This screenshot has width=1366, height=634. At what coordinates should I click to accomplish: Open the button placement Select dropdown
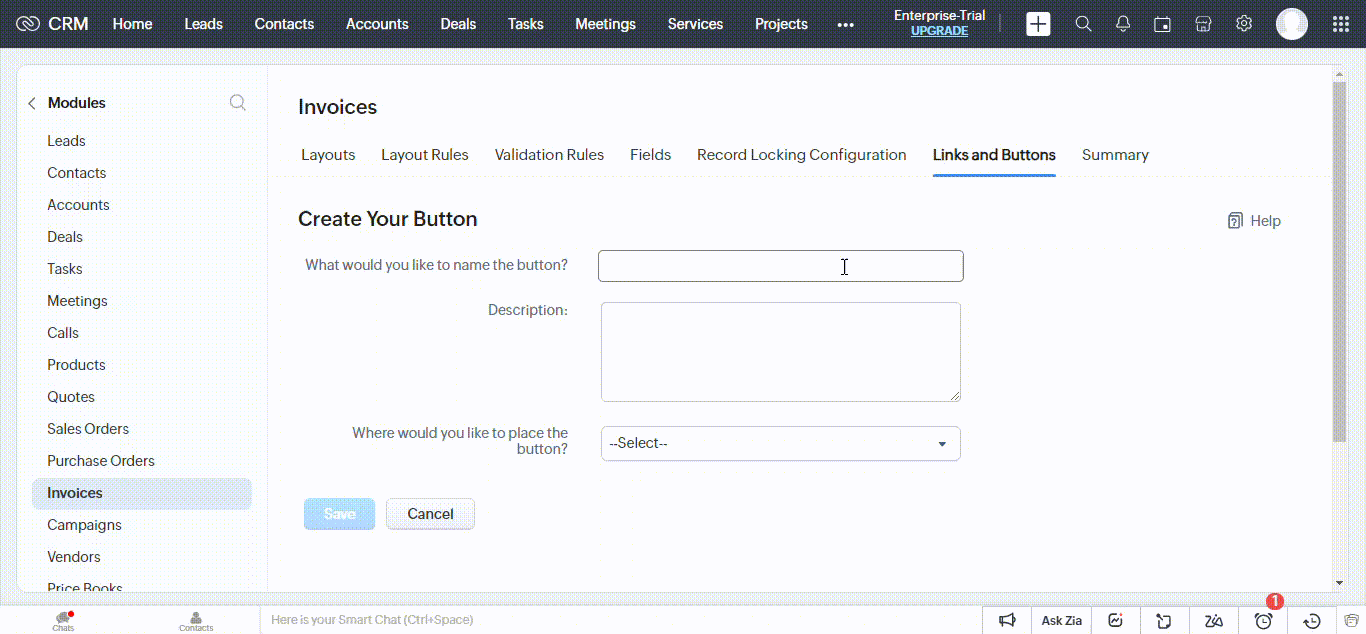tap(780, 443)
